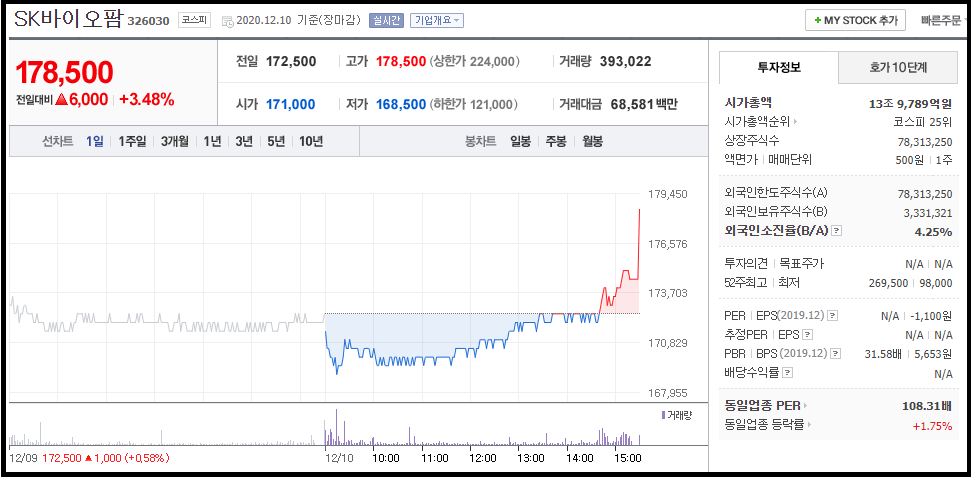Click the 12/09 172,500 previous-day summary
Image resolution: width=971 pixels, height=477 pixels.
click(x=89, y=458)
